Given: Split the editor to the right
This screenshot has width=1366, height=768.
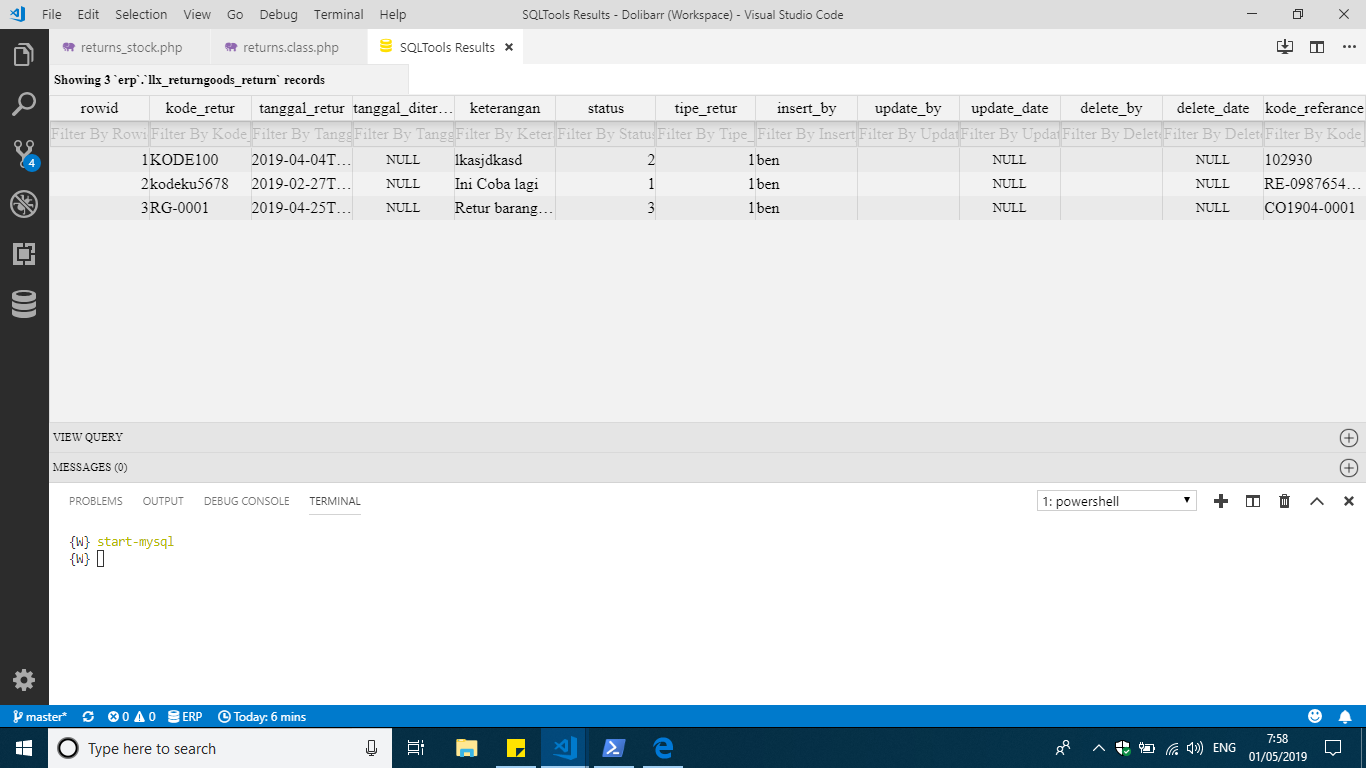Looking at the screenshot, I should [1317, 47].
